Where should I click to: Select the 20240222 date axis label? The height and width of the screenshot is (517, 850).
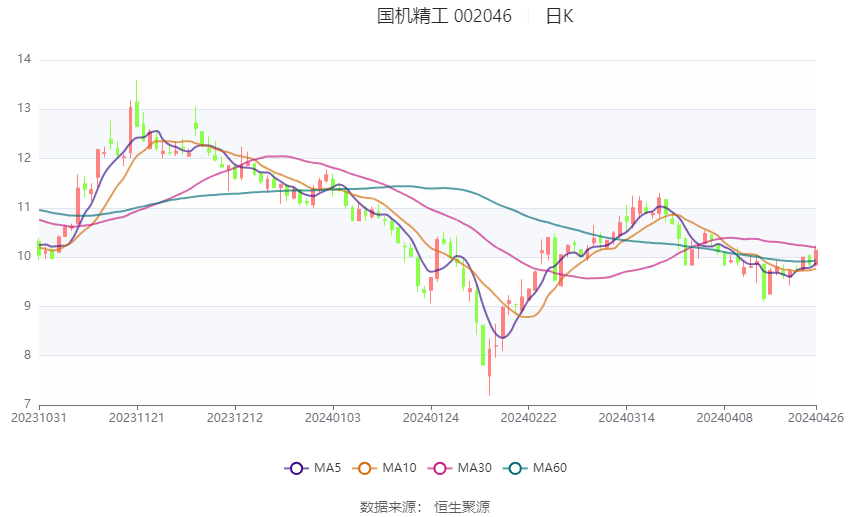point(529,418)
